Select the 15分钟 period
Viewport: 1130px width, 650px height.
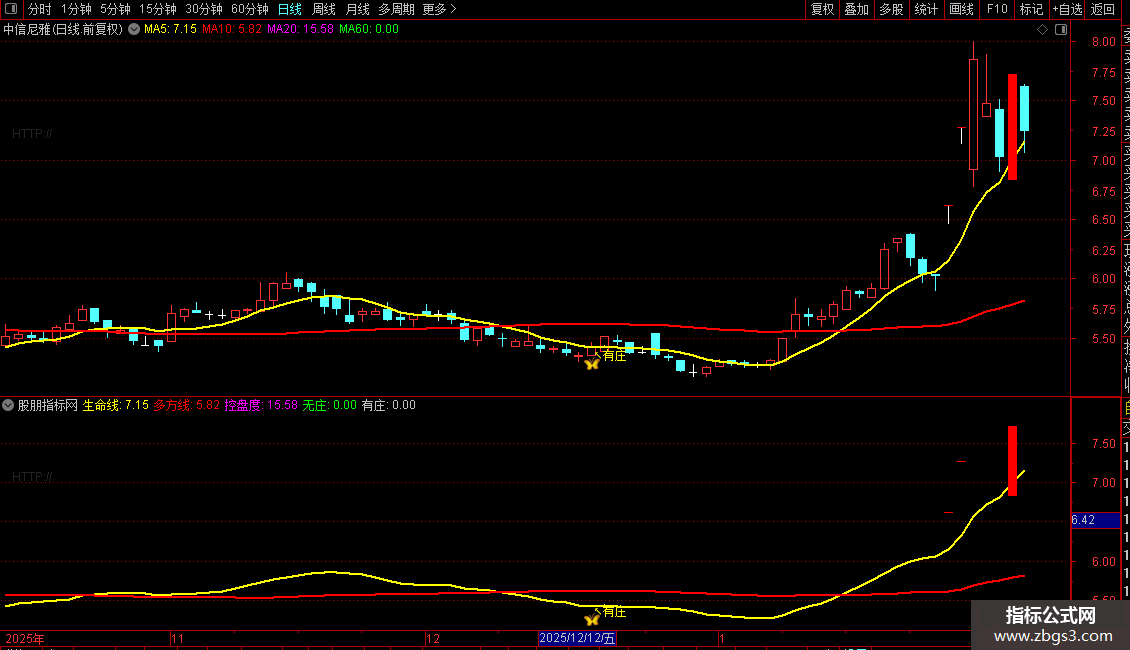[x=158, y=9]
